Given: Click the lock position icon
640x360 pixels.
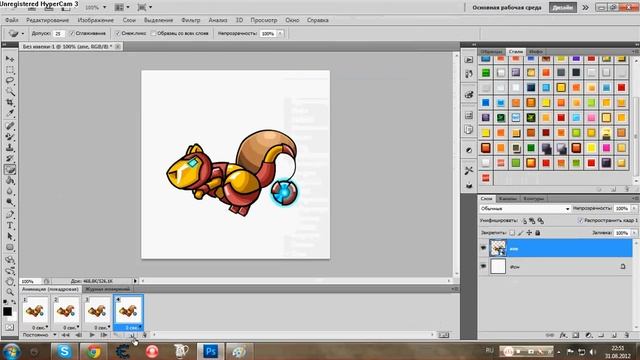Looking at the screenshot, I should [x=529, y=233].
